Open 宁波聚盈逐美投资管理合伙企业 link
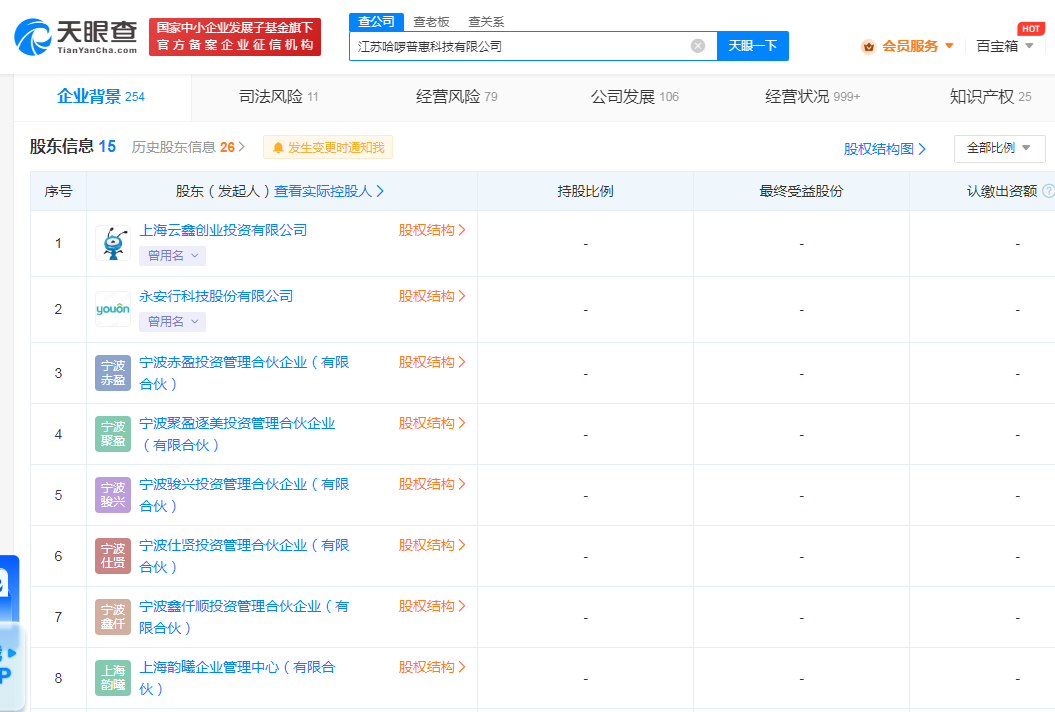The width and height of the screenshot is (1055, 712). pyautogui.click(x=237, y=434)
